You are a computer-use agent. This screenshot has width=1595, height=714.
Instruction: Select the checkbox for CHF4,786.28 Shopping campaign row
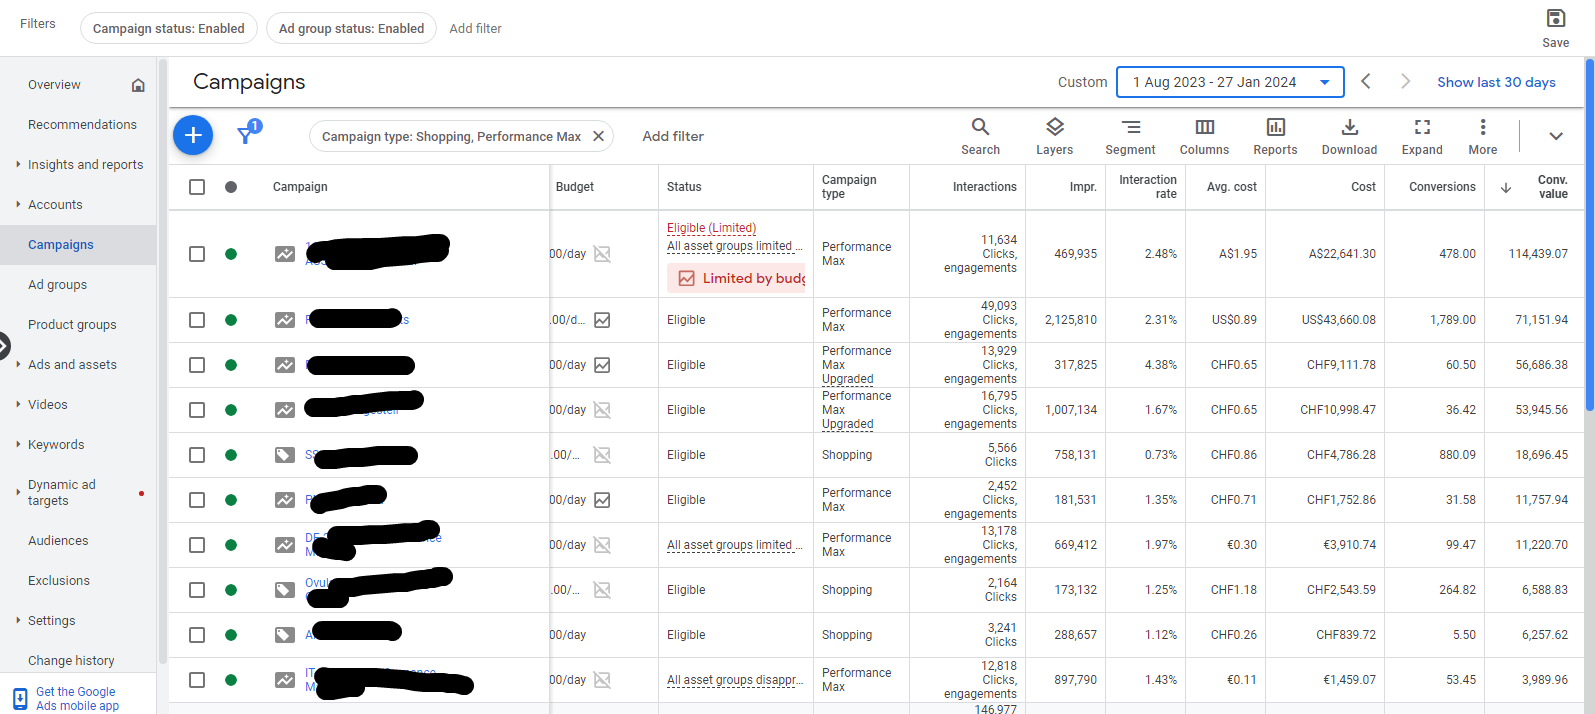197,455
